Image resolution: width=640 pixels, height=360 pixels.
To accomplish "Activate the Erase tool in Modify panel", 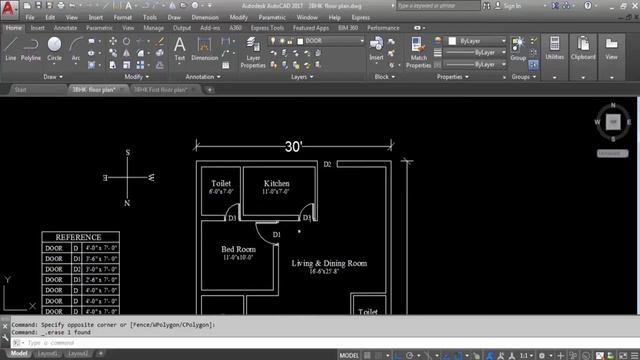I will point(160,41).
